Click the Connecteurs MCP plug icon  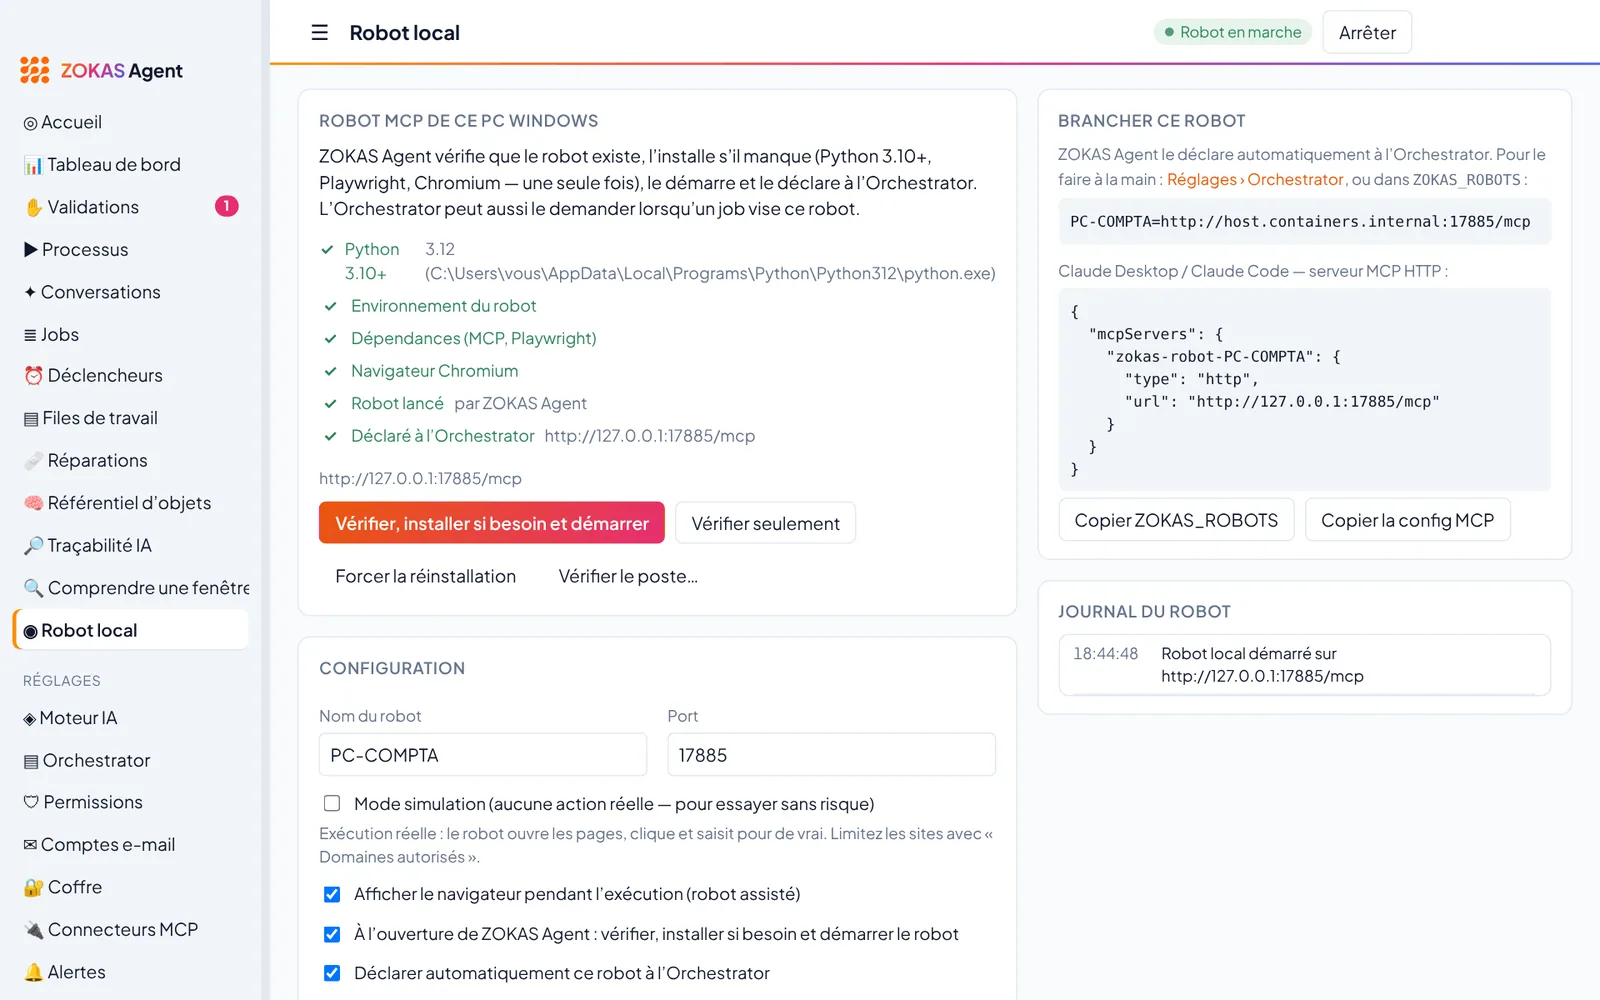point(33,930)
